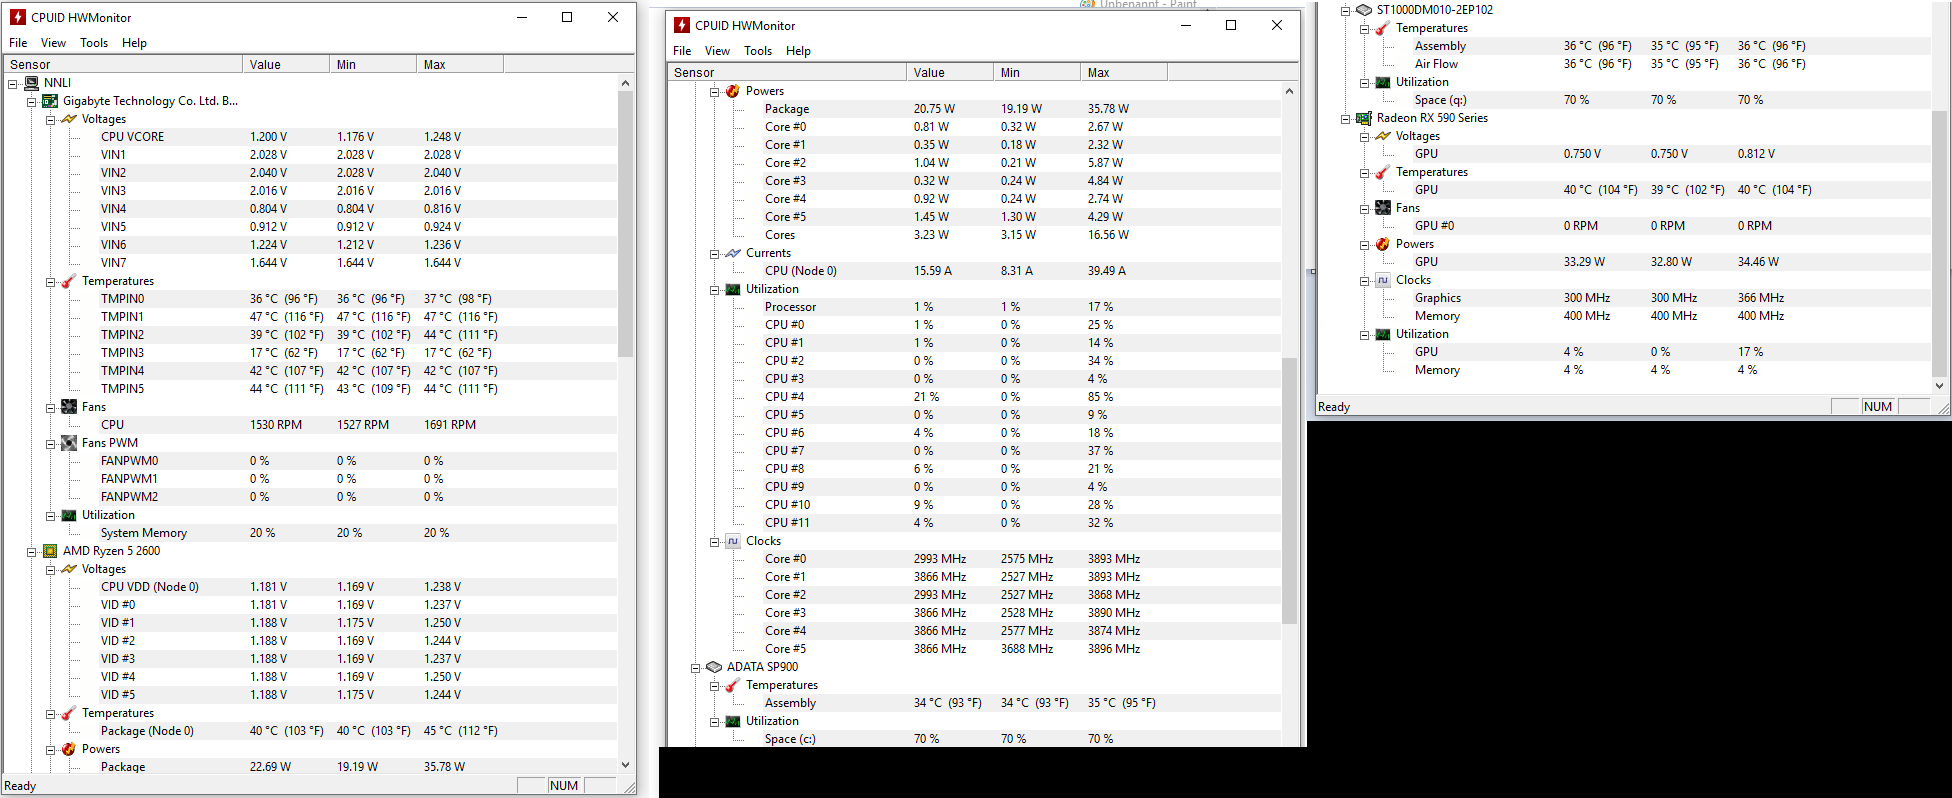Viewport: 1952px width, 798px height.
Task: Open the Tools menu in left HWMonitor window
Action: pyautogui.click(x=94, y=43)
